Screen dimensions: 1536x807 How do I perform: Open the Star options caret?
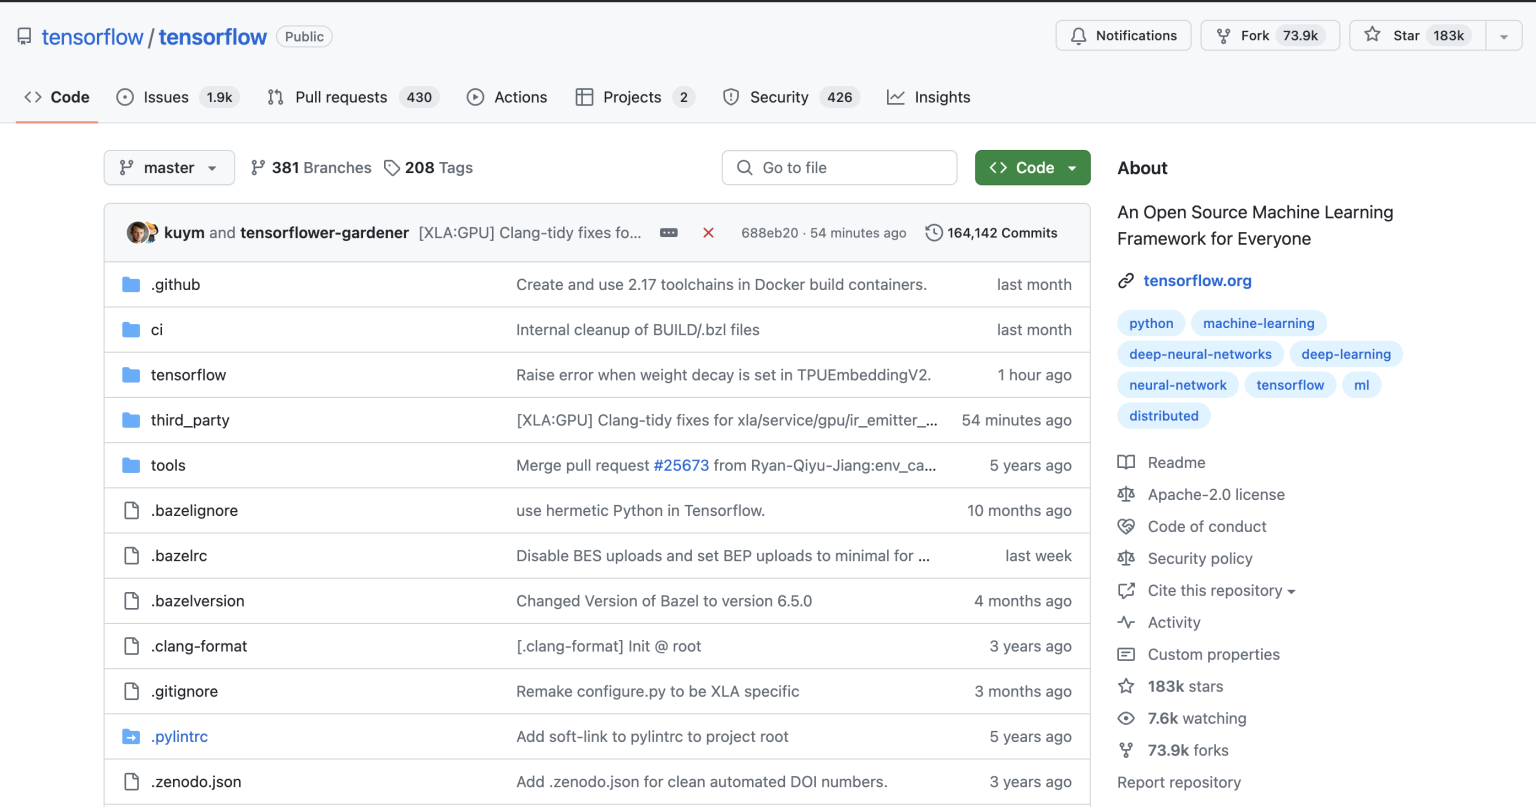(1504, 35)
